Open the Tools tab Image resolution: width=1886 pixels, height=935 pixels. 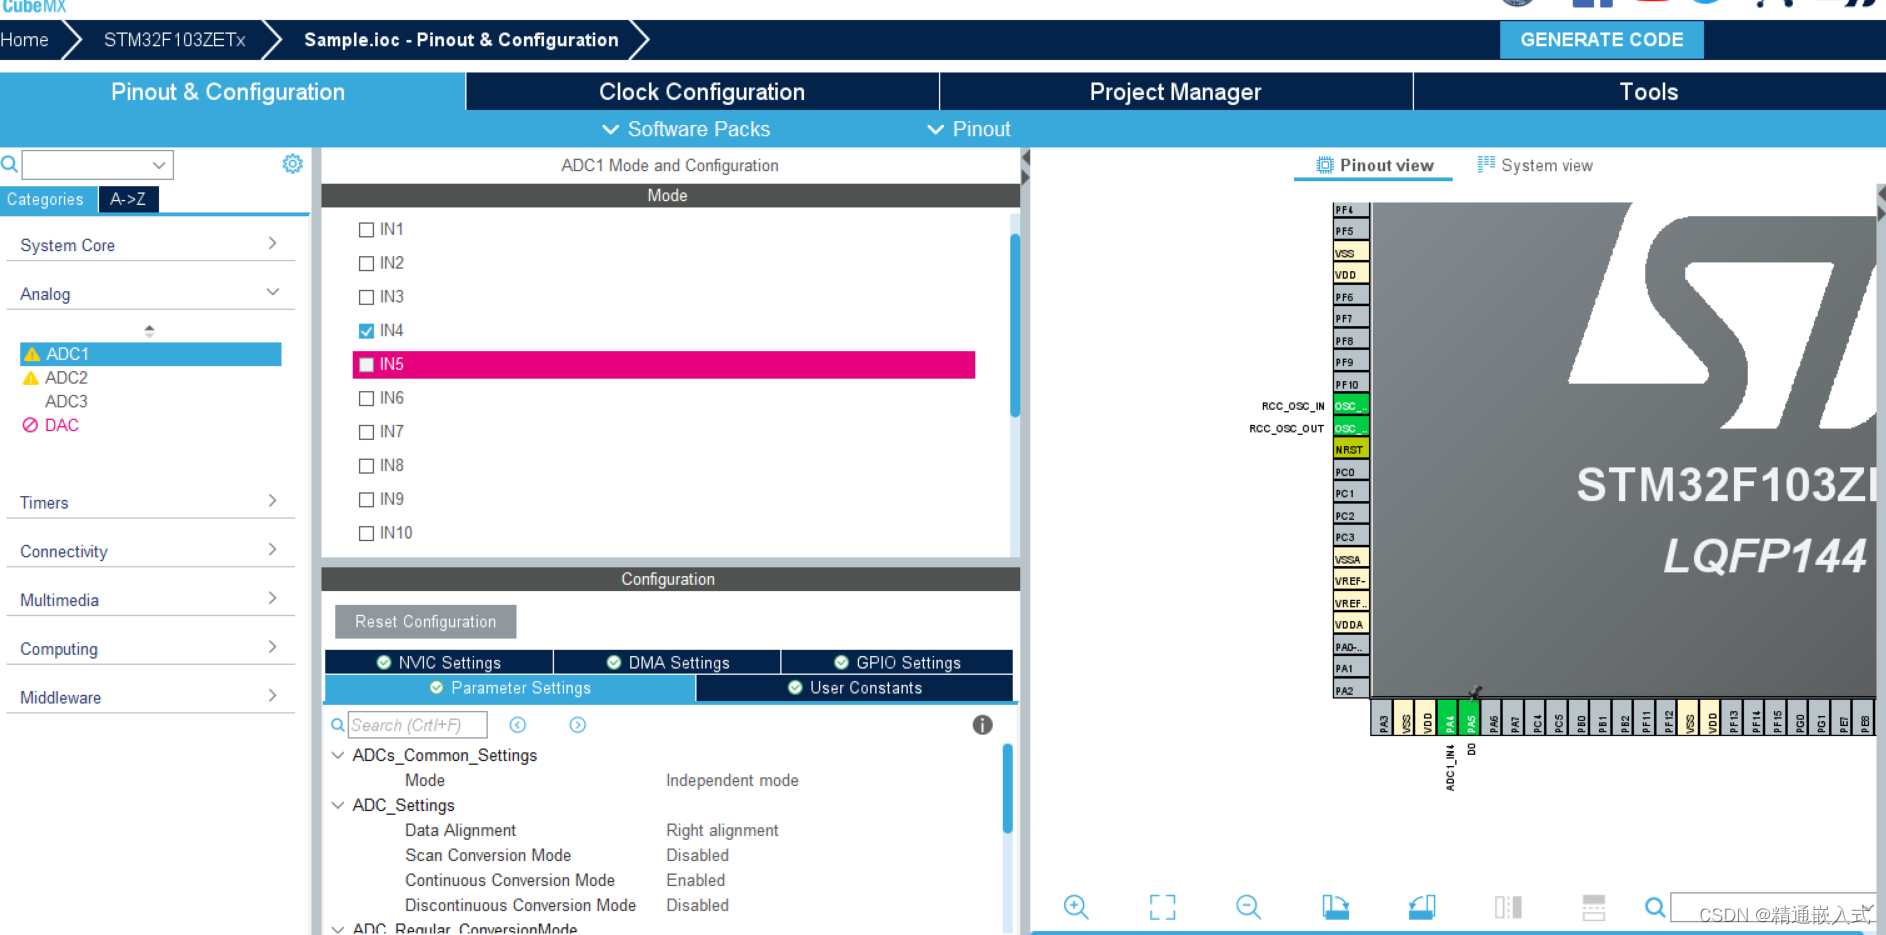1649,92
